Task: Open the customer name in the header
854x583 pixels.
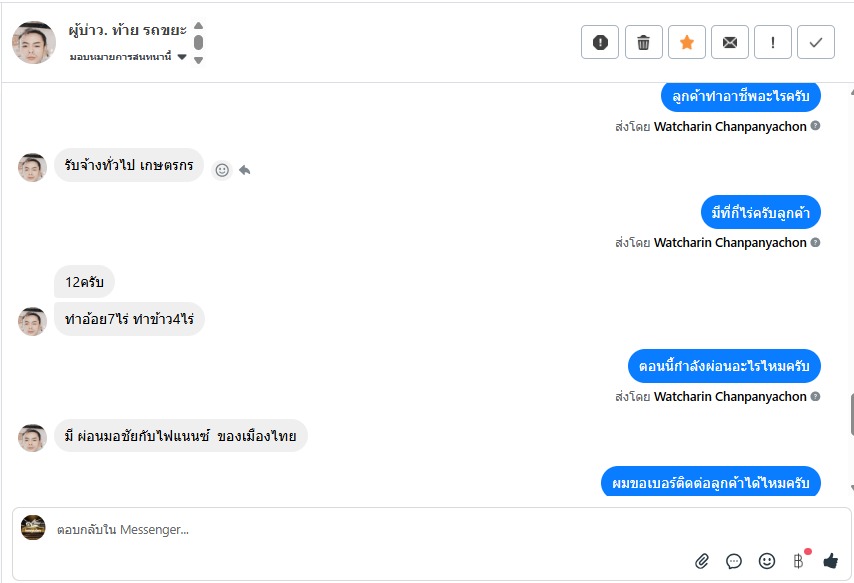Action: tap(128, 30)
